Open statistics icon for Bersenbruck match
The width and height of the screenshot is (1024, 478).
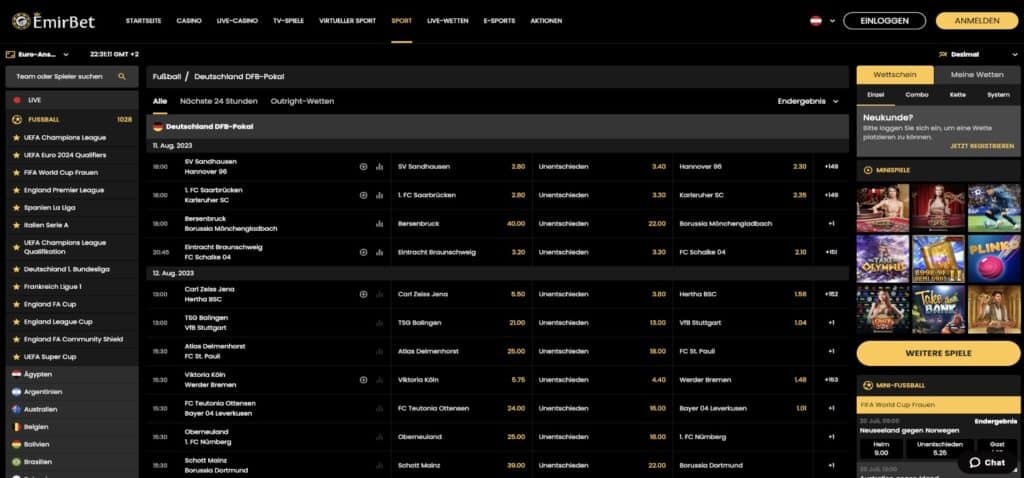[379, 223]
